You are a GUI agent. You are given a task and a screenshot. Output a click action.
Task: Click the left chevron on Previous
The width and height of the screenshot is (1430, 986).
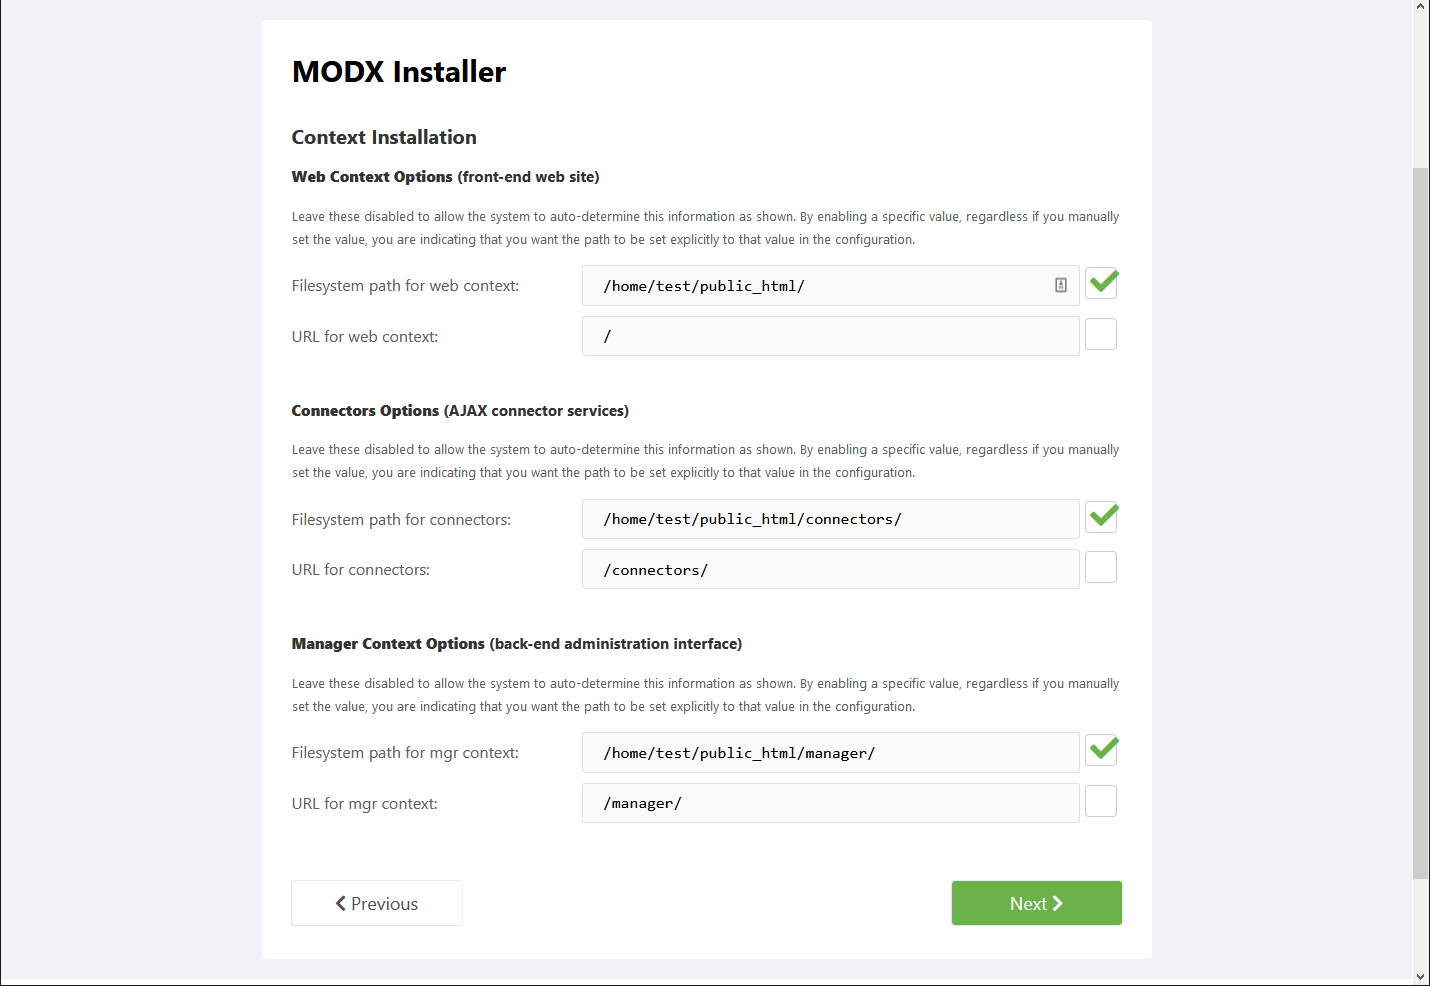pos(341,903)
